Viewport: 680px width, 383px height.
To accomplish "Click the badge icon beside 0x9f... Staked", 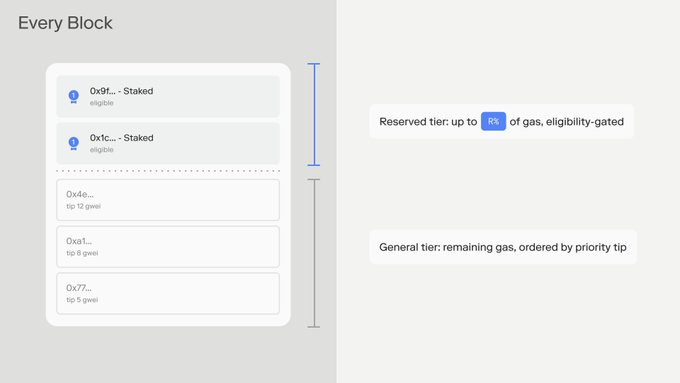I will (74, 96).
